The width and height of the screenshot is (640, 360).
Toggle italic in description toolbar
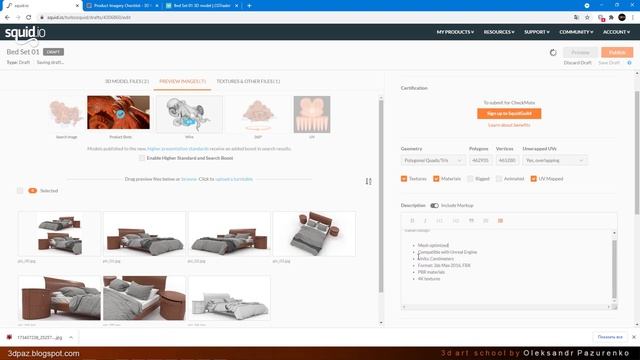tap(425, 220)
